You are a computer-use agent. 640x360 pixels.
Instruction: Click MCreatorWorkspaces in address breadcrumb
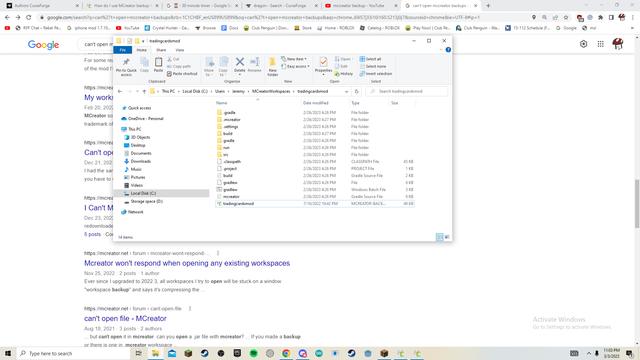[x=271, y=91]
